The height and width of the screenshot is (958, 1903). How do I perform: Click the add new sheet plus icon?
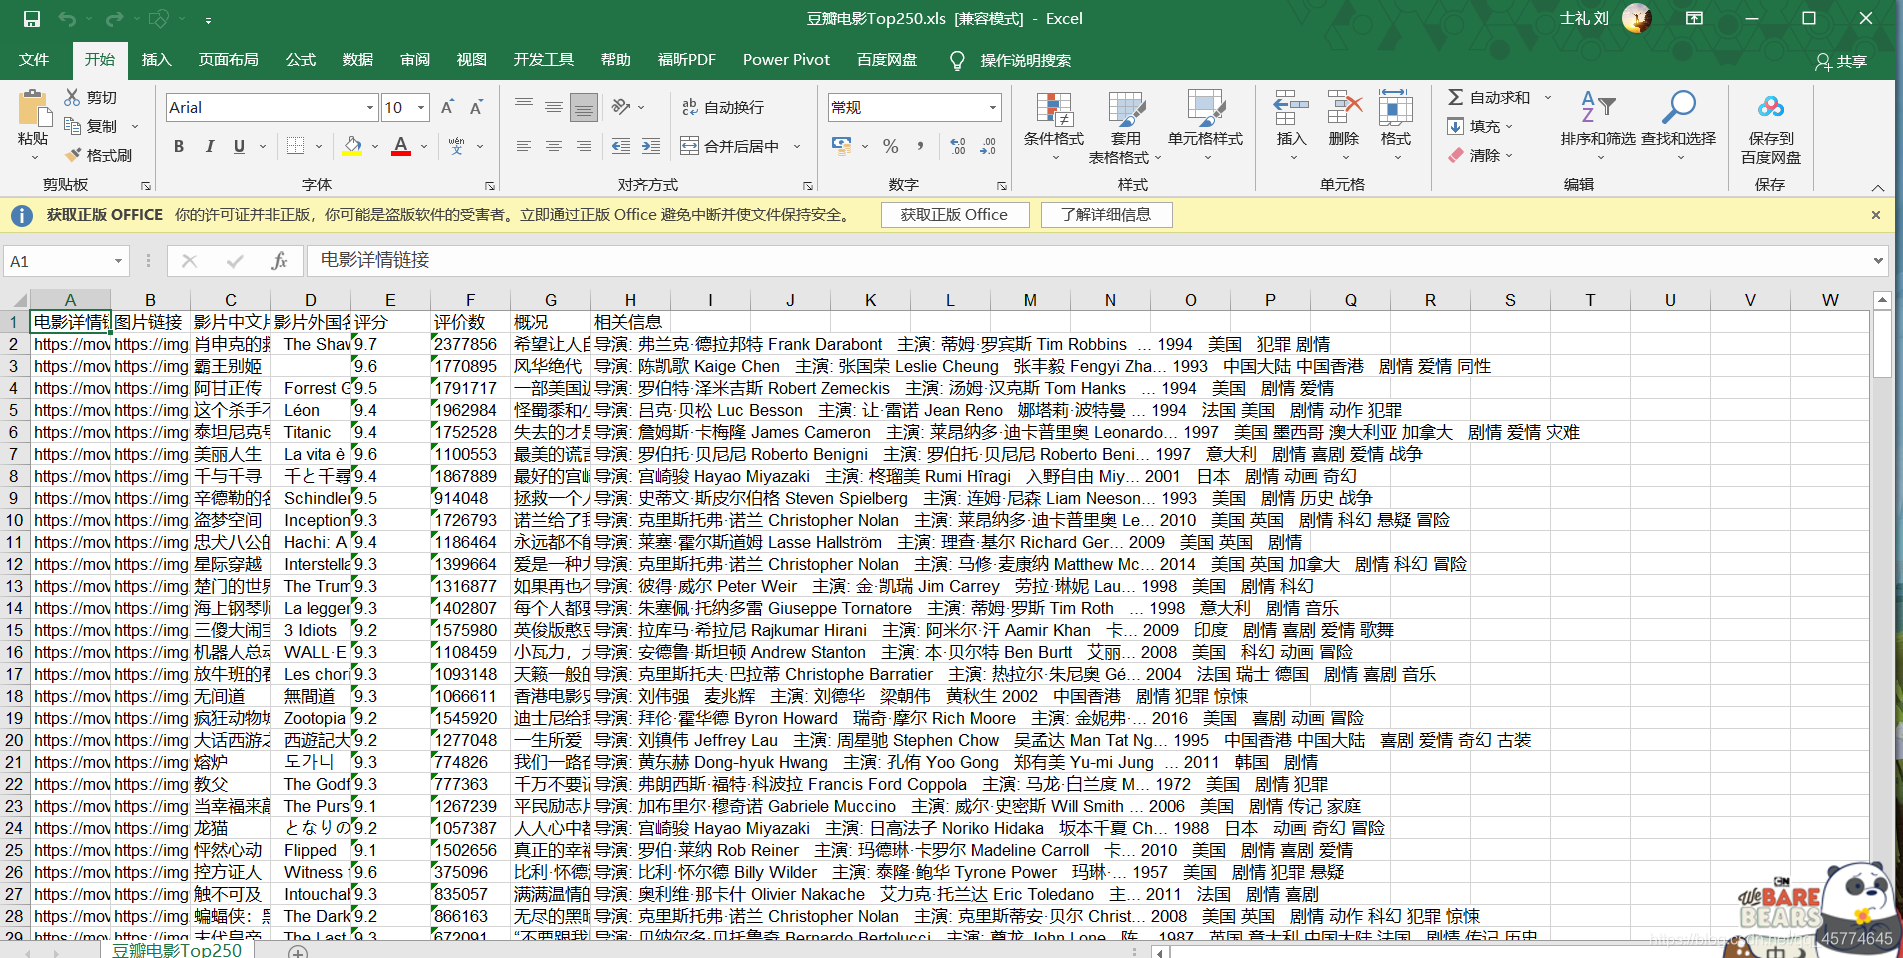coord(298,951)
